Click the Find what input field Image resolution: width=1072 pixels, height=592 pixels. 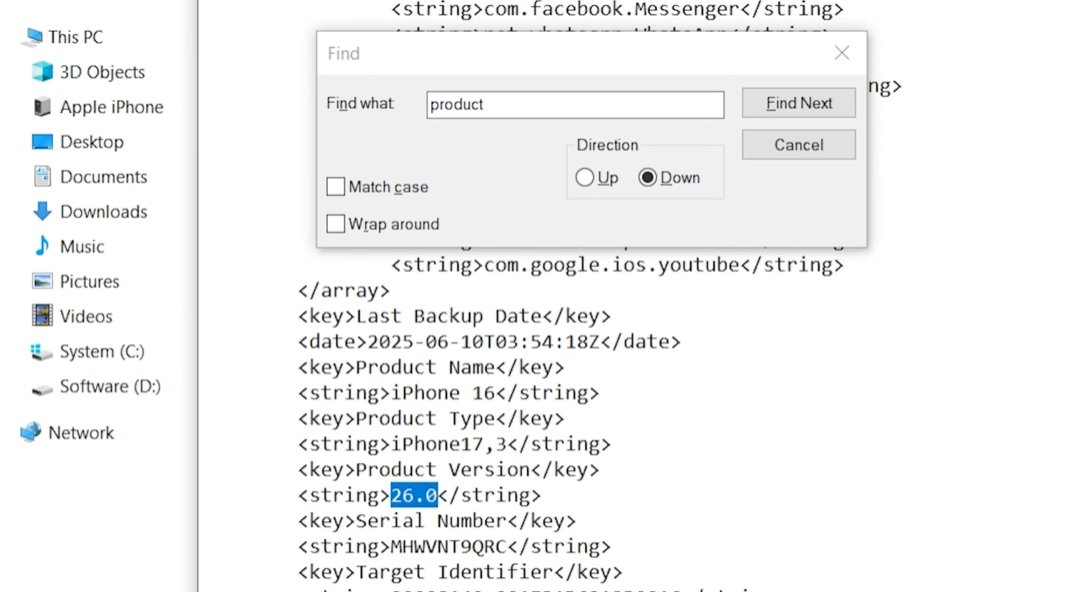point(575,105)
